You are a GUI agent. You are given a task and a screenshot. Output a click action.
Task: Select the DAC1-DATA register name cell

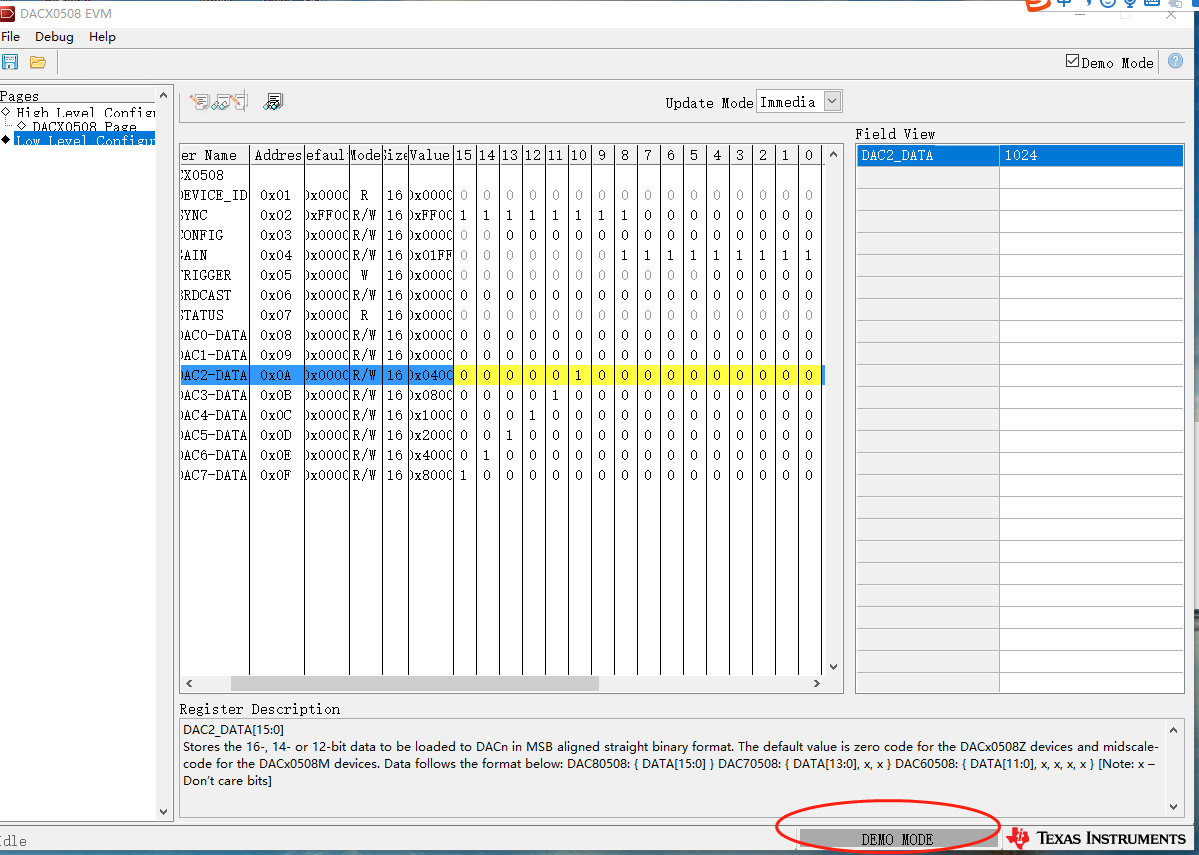tap(215, 355)
